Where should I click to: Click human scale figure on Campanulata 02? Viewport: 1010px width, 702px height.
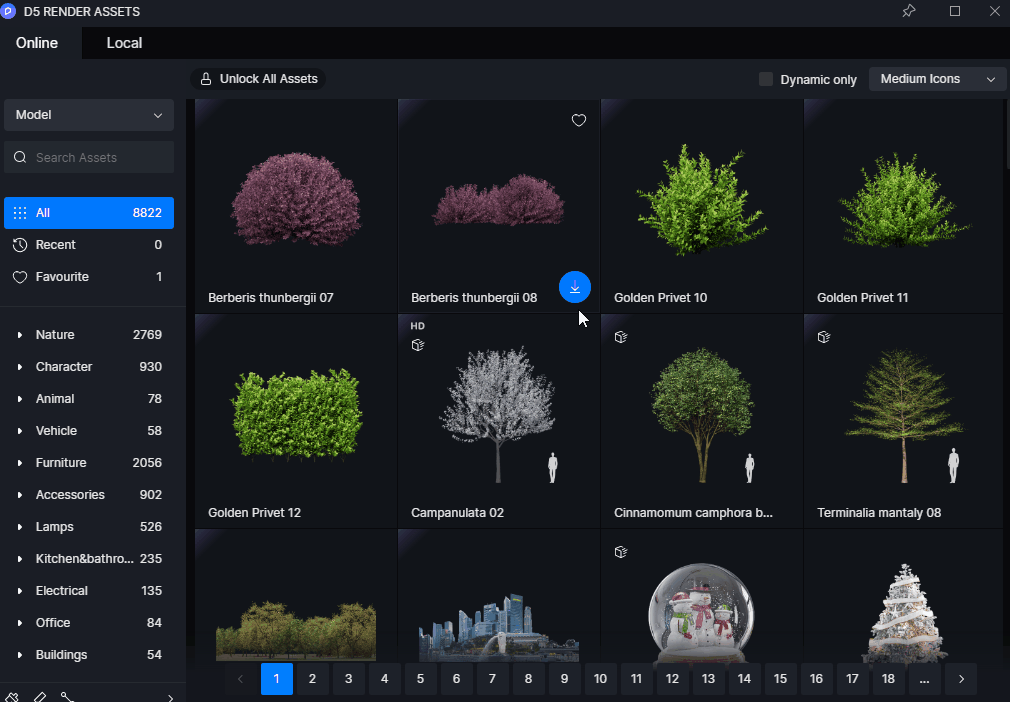coord(553,468)
